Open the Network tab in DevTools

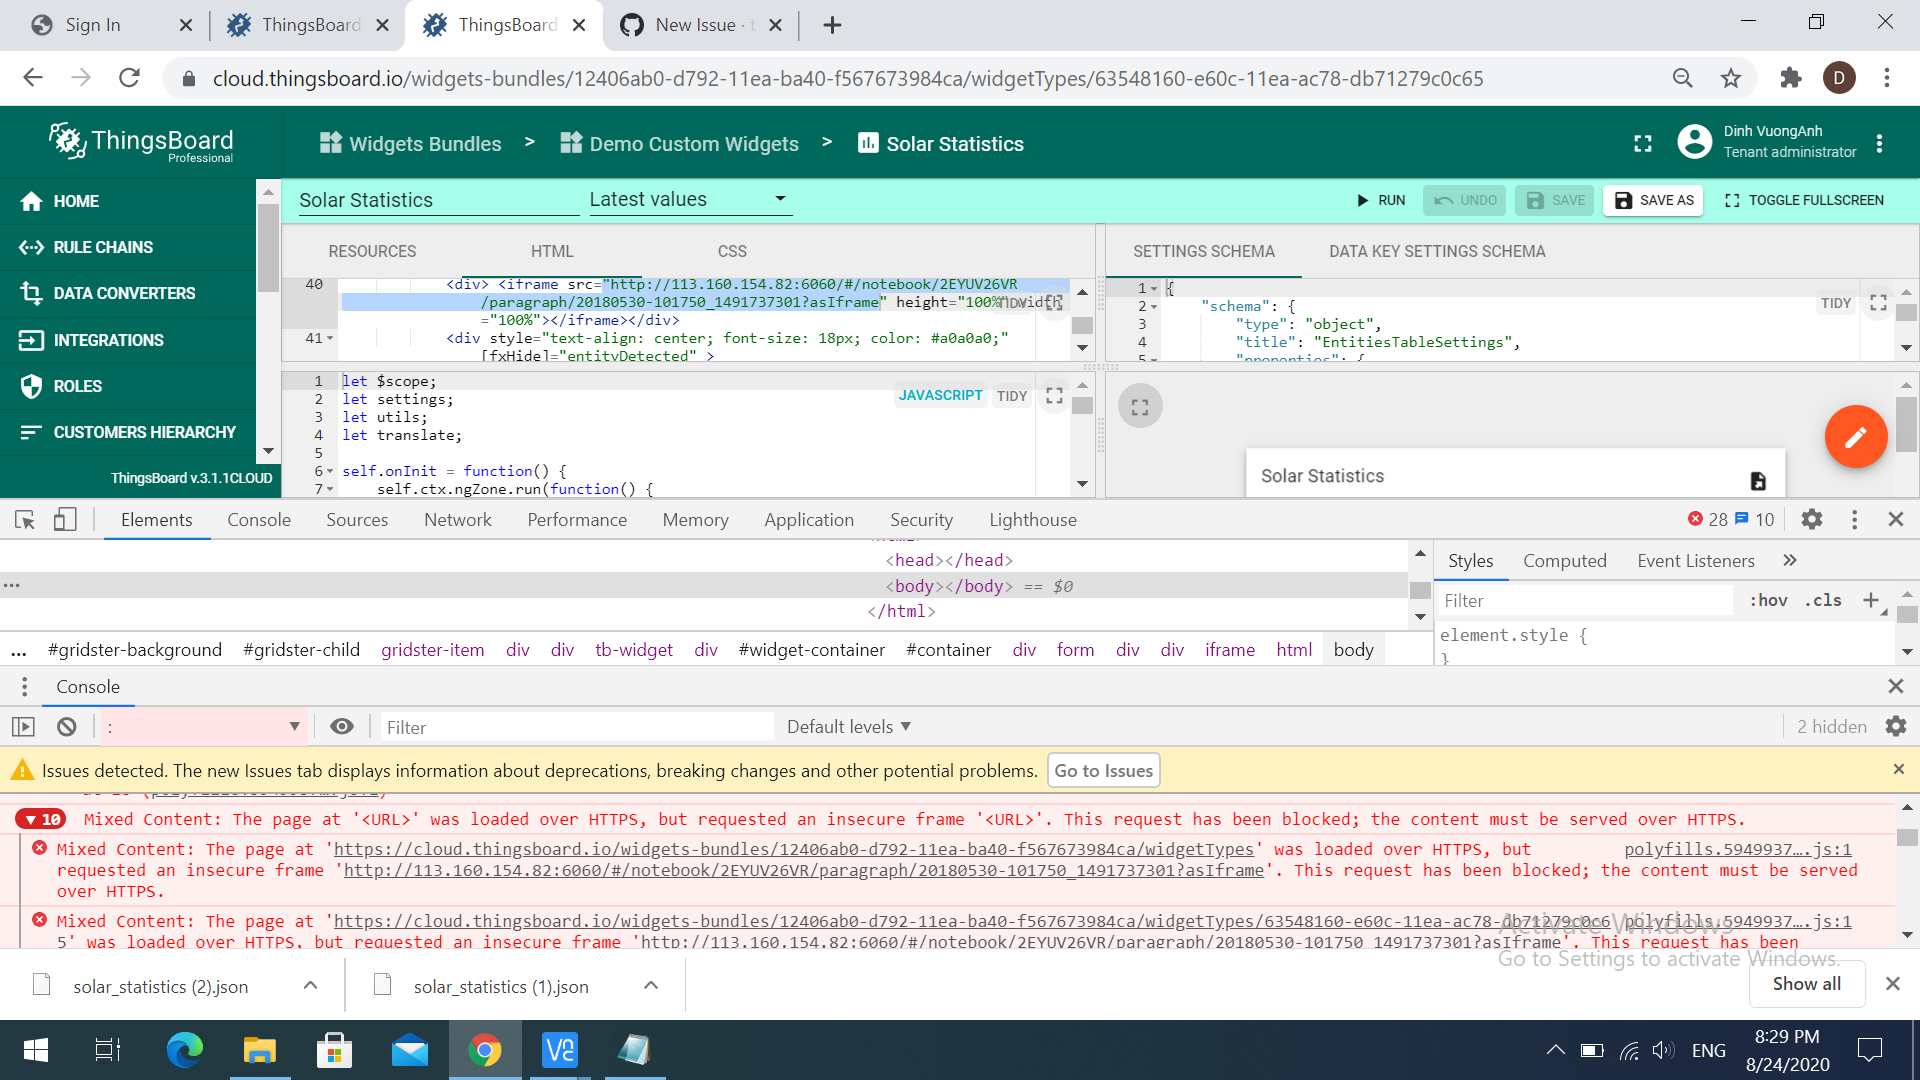457,519
